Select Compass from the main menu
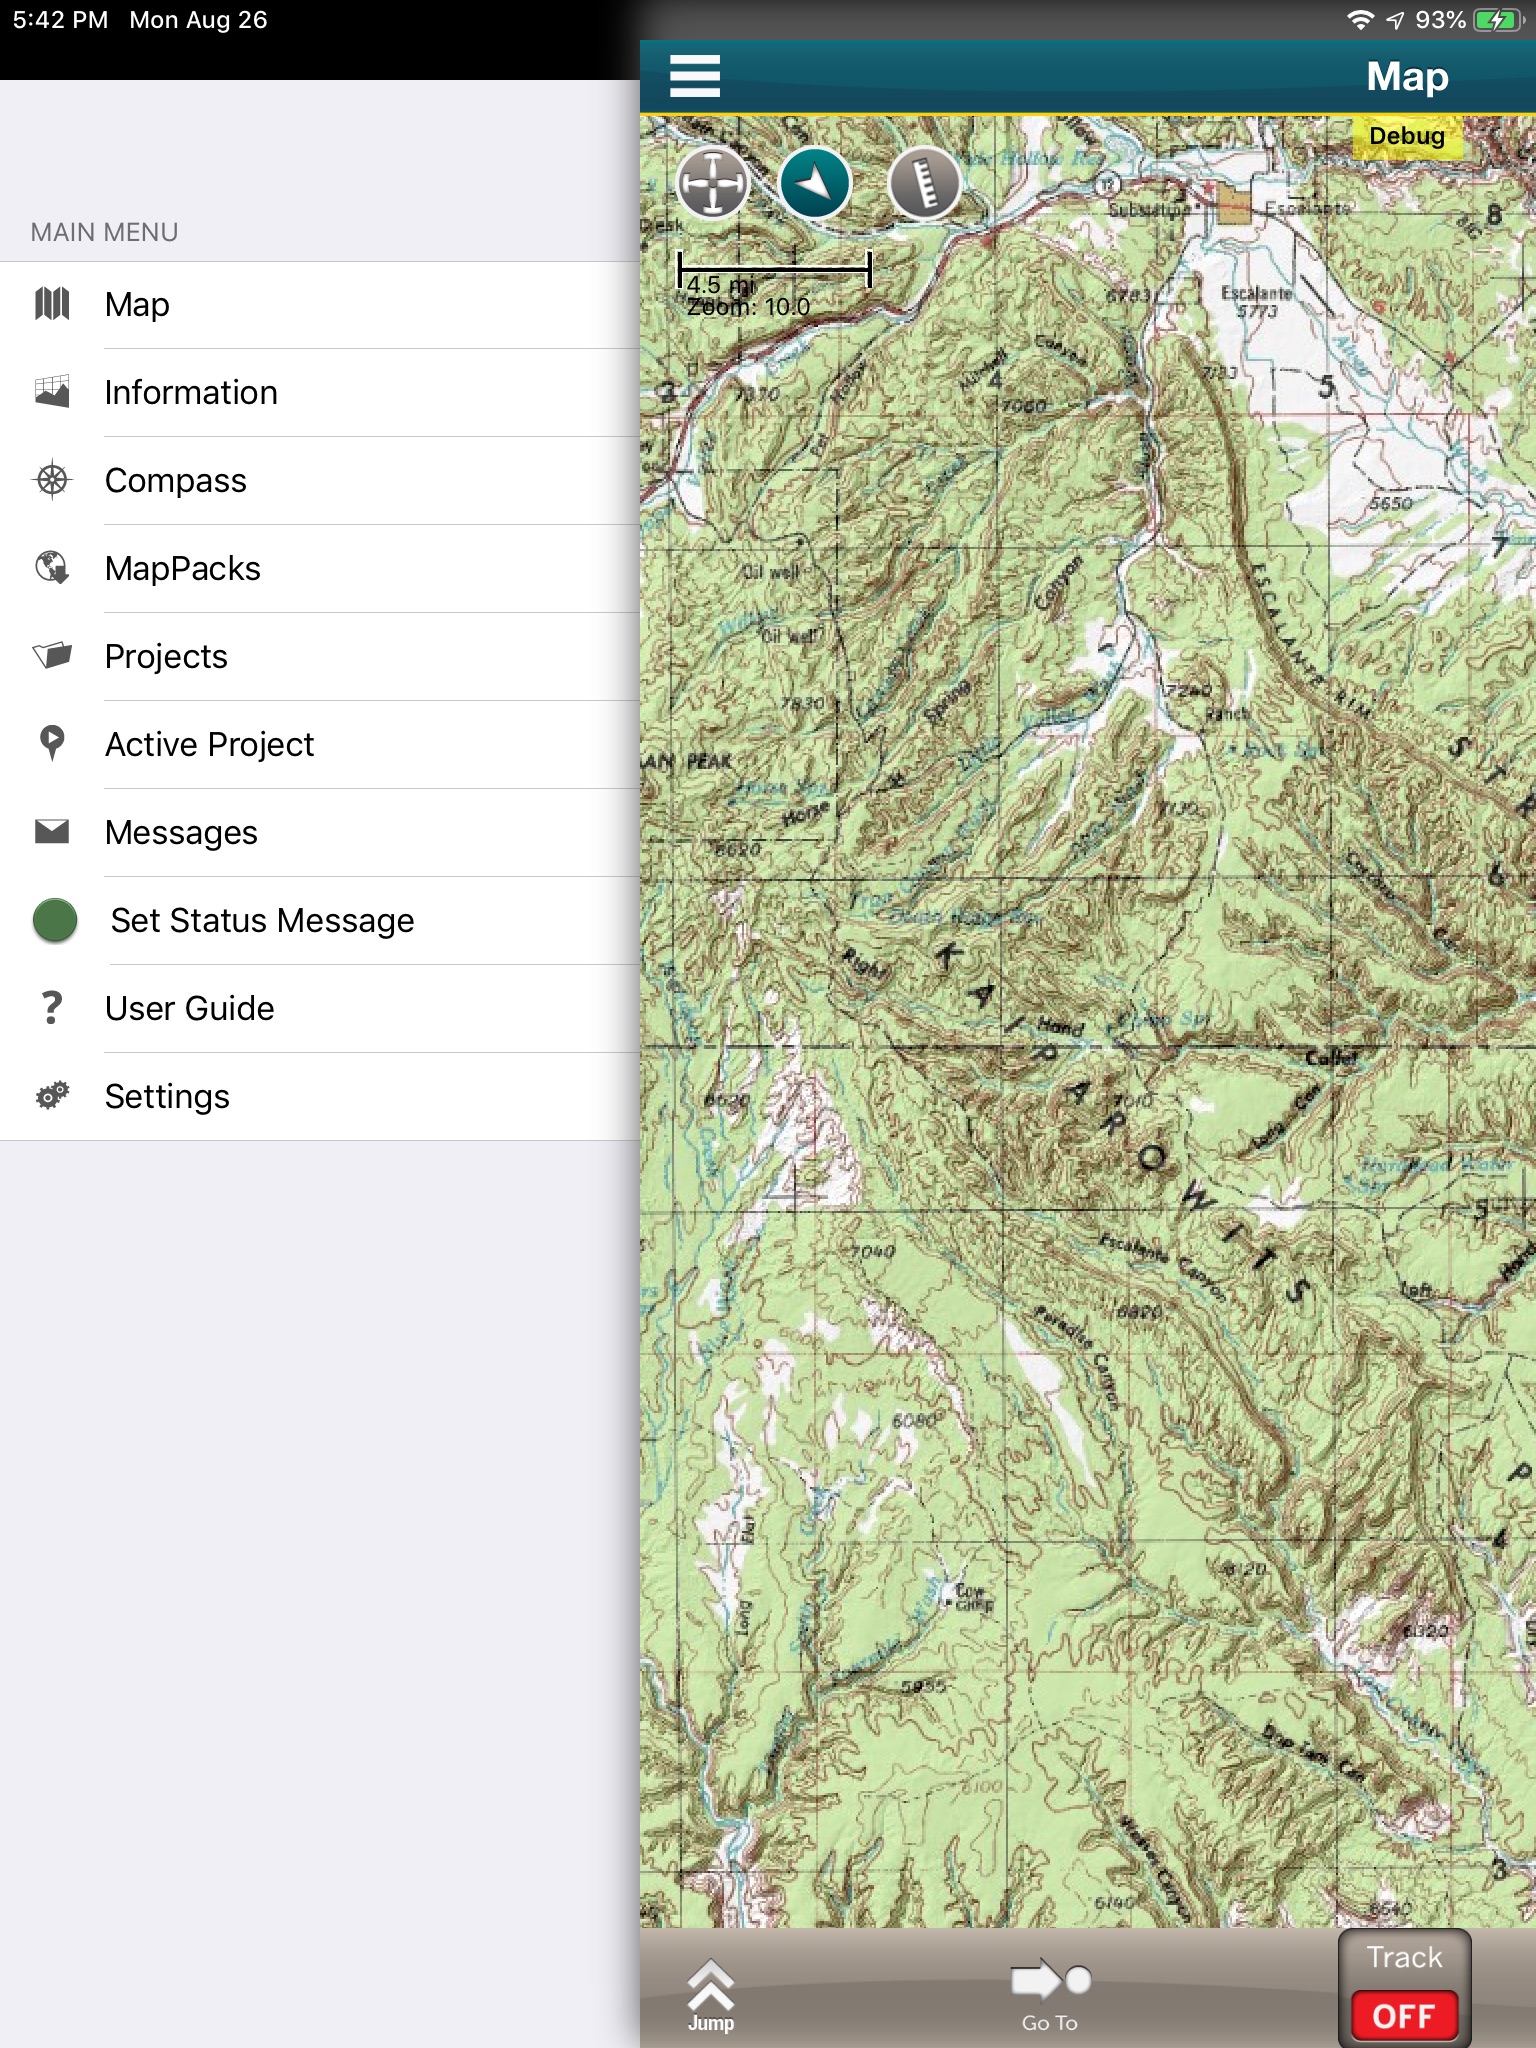Viewport: 1536px width, 2048px height. [320, 481]
